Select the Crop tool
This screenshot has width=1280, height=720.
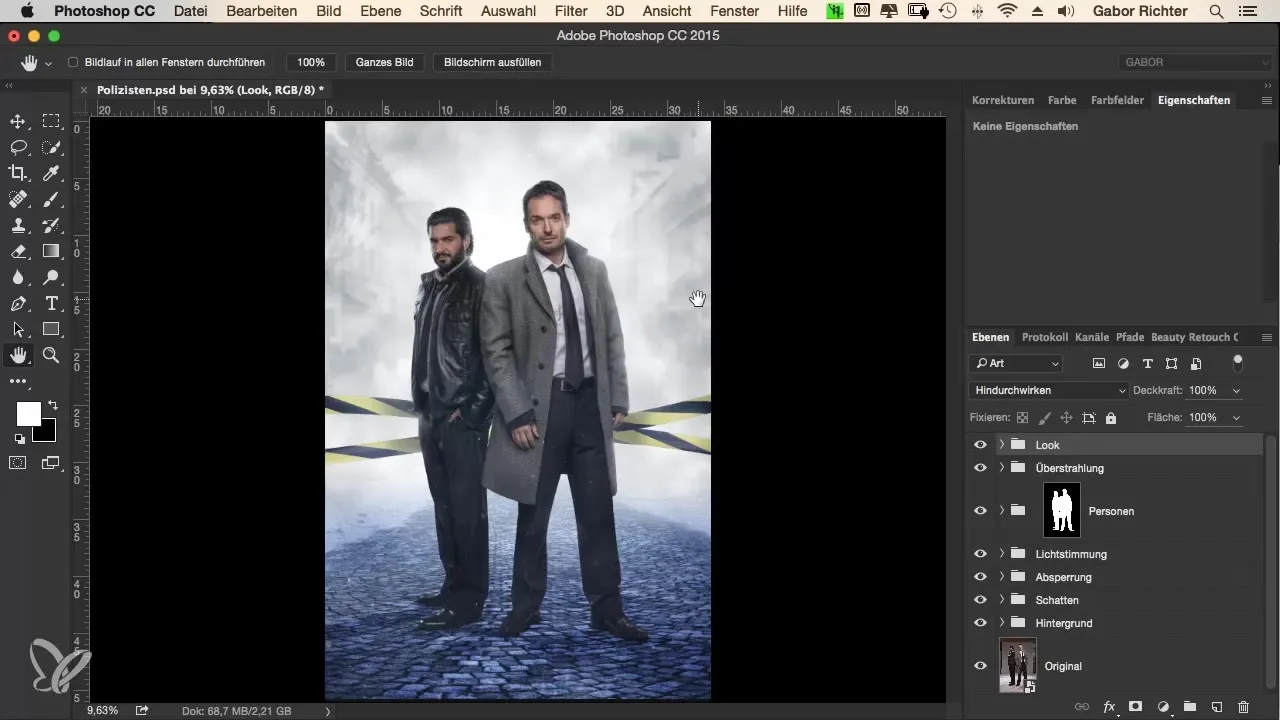18,174
